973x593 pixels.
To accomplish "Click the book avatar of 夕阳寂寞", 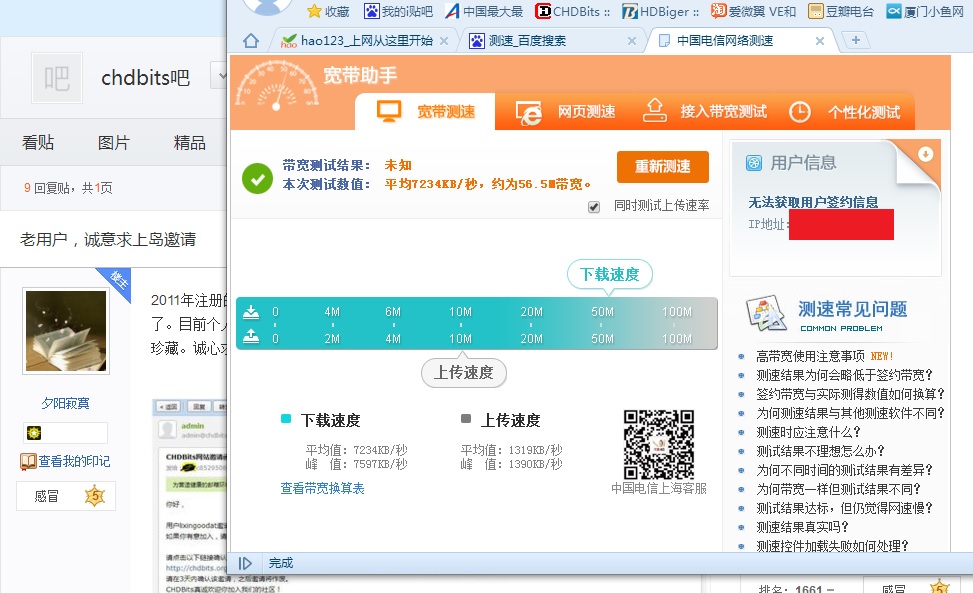I will coord(66,331).
